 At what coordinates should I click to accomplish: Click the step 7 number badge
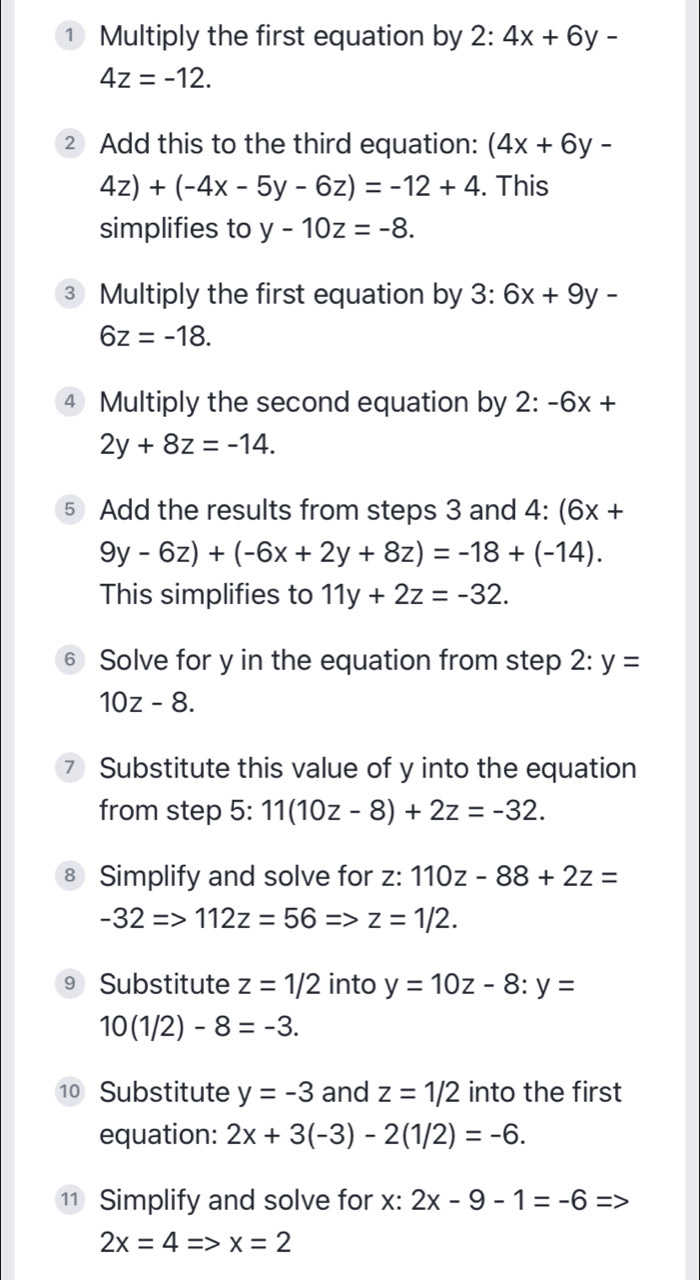70,769
